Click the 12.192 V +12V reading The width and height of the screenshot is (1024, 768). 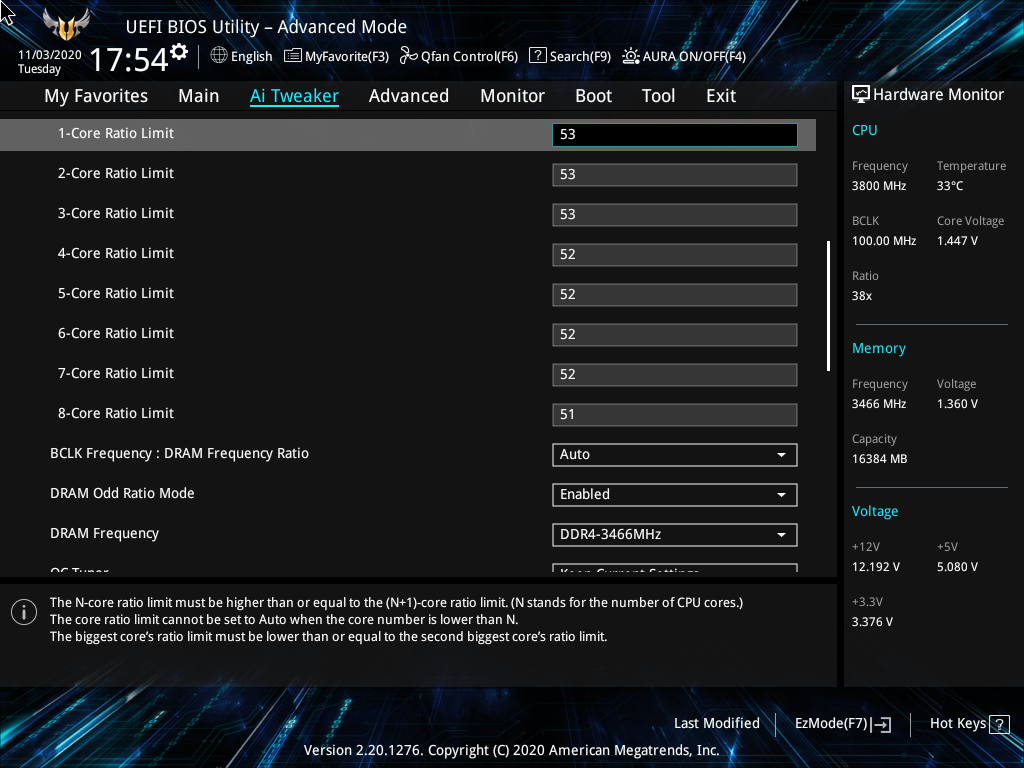click(875, 567)
